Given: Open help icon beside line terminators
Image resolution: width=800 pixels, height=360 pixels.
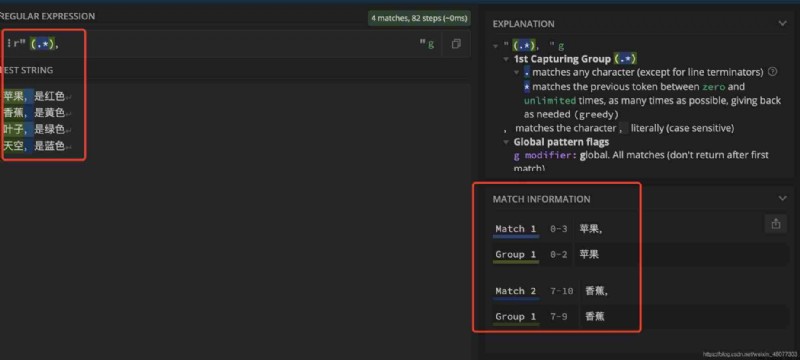Looking at the screenshot, I should tap(772, 72).
